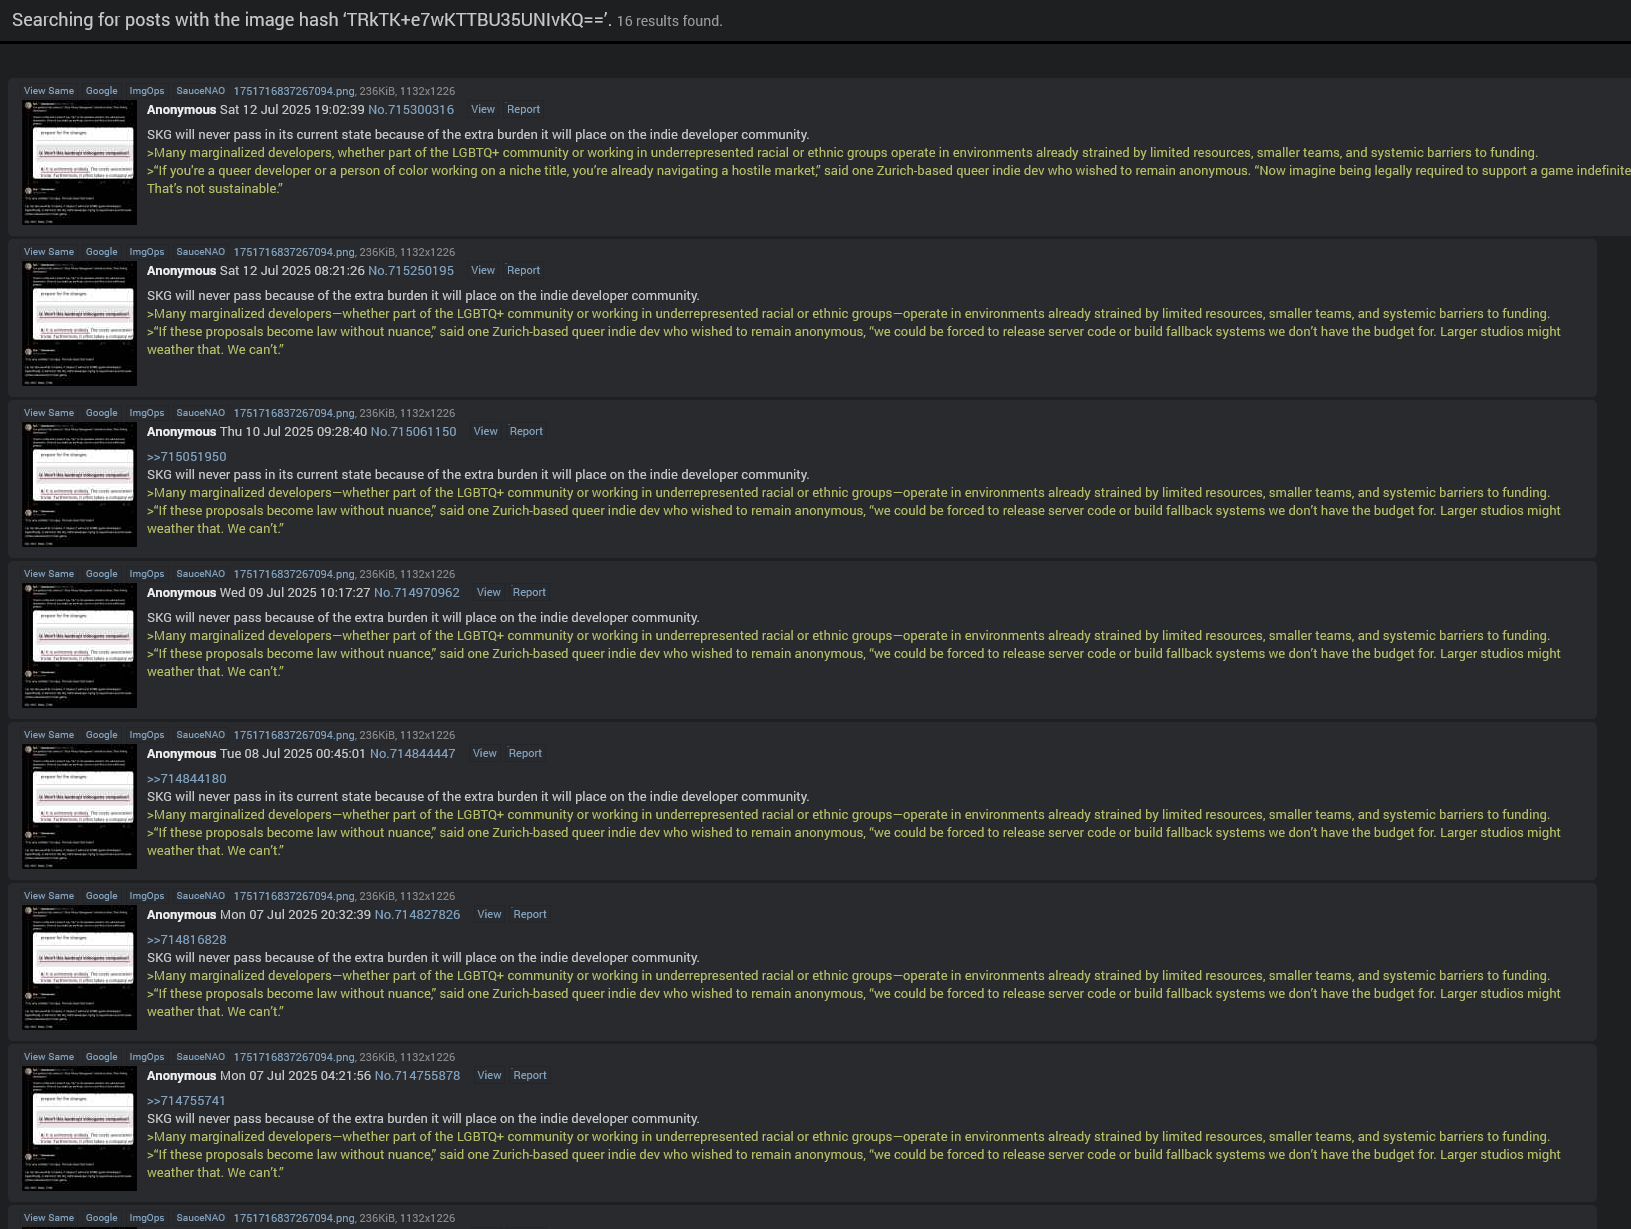
Task: Open thumbnail of post No.714844447
Action: pyautogui.click(x=80, y=807)
